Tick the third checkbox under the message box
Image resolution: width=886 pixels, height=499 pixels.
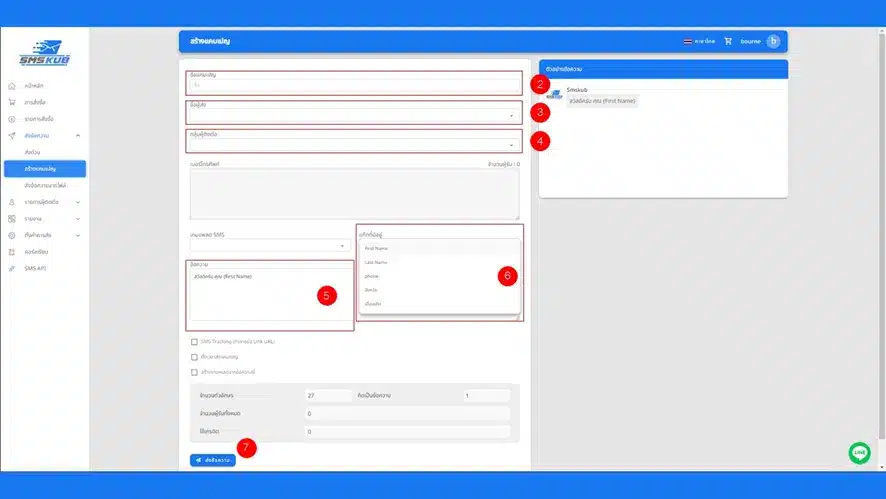[x=194, y=372]
